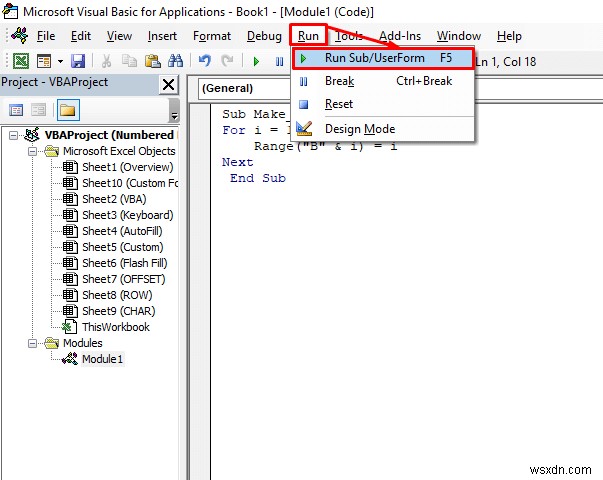
Task: Open the Edit menu
Action: click(81, 36)
